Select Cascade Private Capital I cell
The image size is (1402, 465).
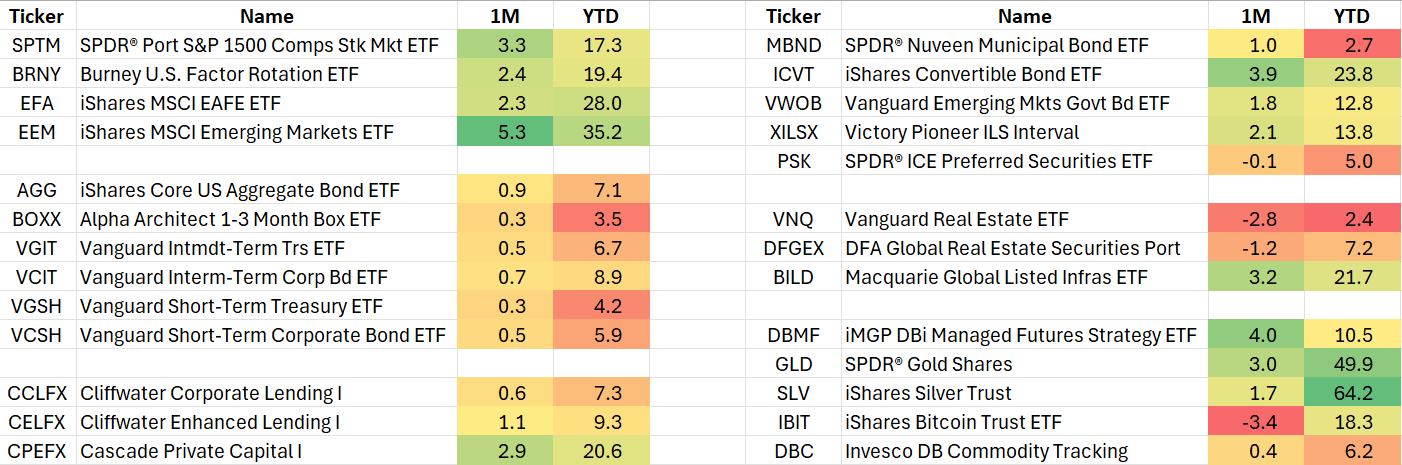click(x=190, y=451)
